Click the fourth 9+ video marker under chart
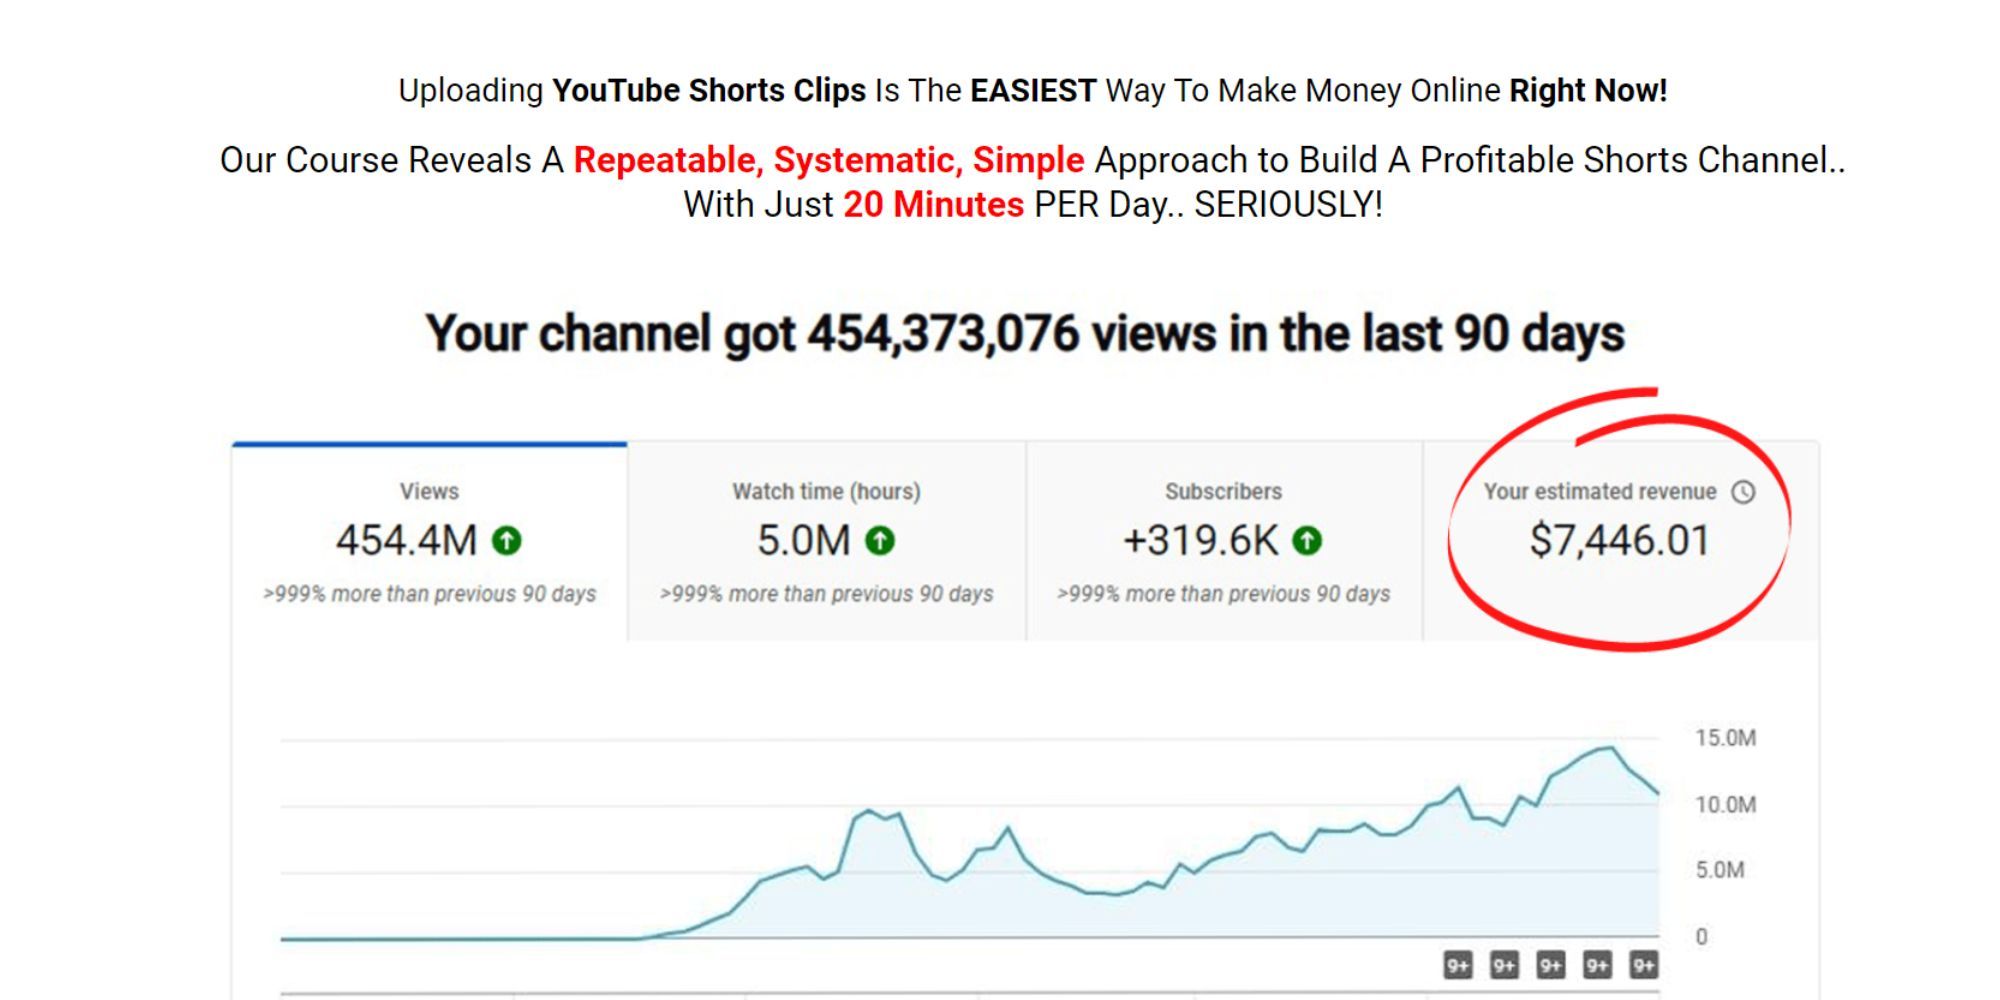This screenshot has height=1000, width=2000. [1597, 965]
